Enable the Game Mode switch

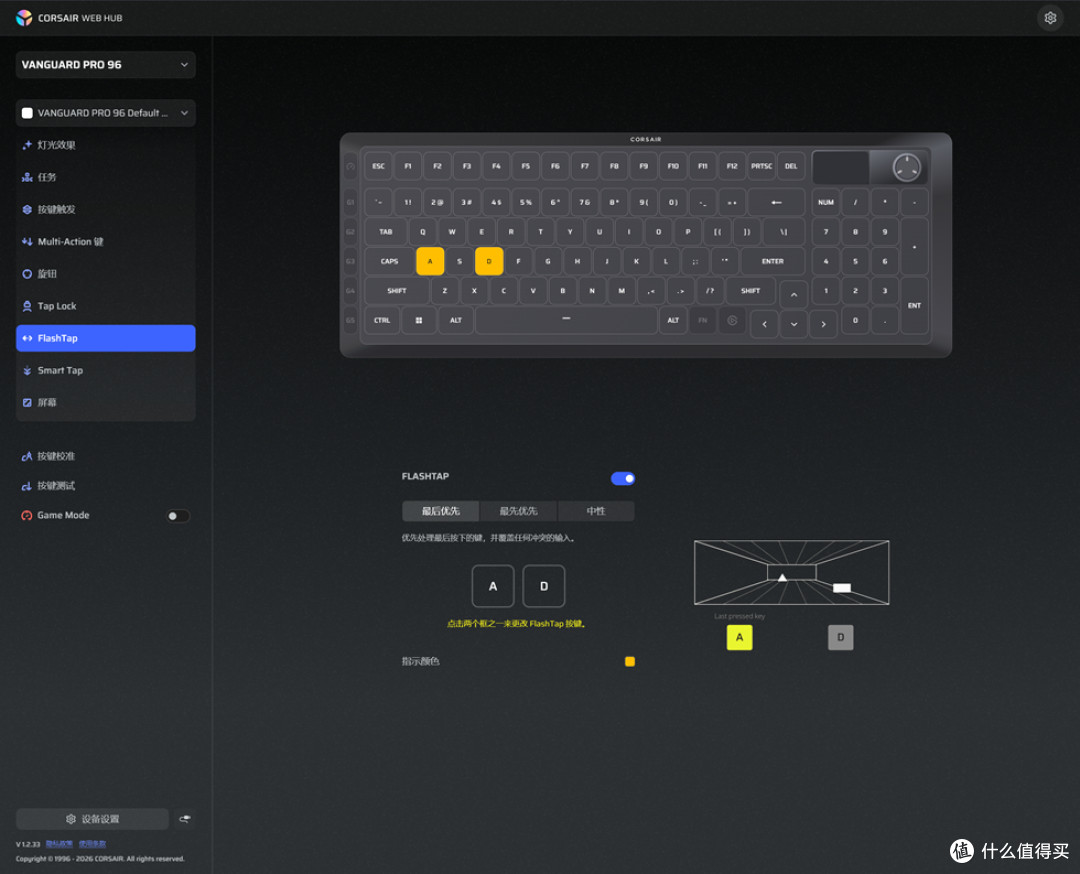(x=178, y=516)
